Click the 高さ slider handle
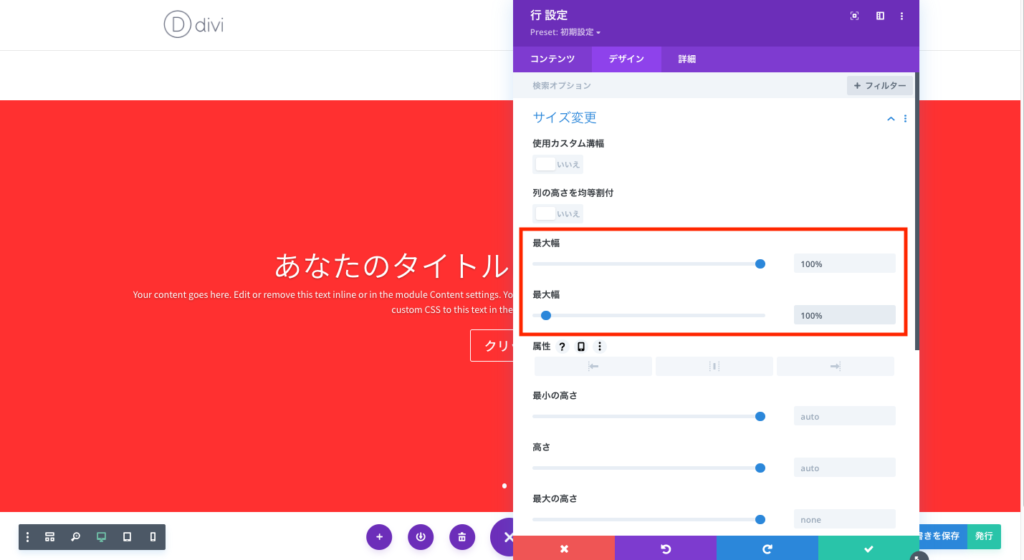This screenshot has width=1024, height=560. tap(760, 468)
